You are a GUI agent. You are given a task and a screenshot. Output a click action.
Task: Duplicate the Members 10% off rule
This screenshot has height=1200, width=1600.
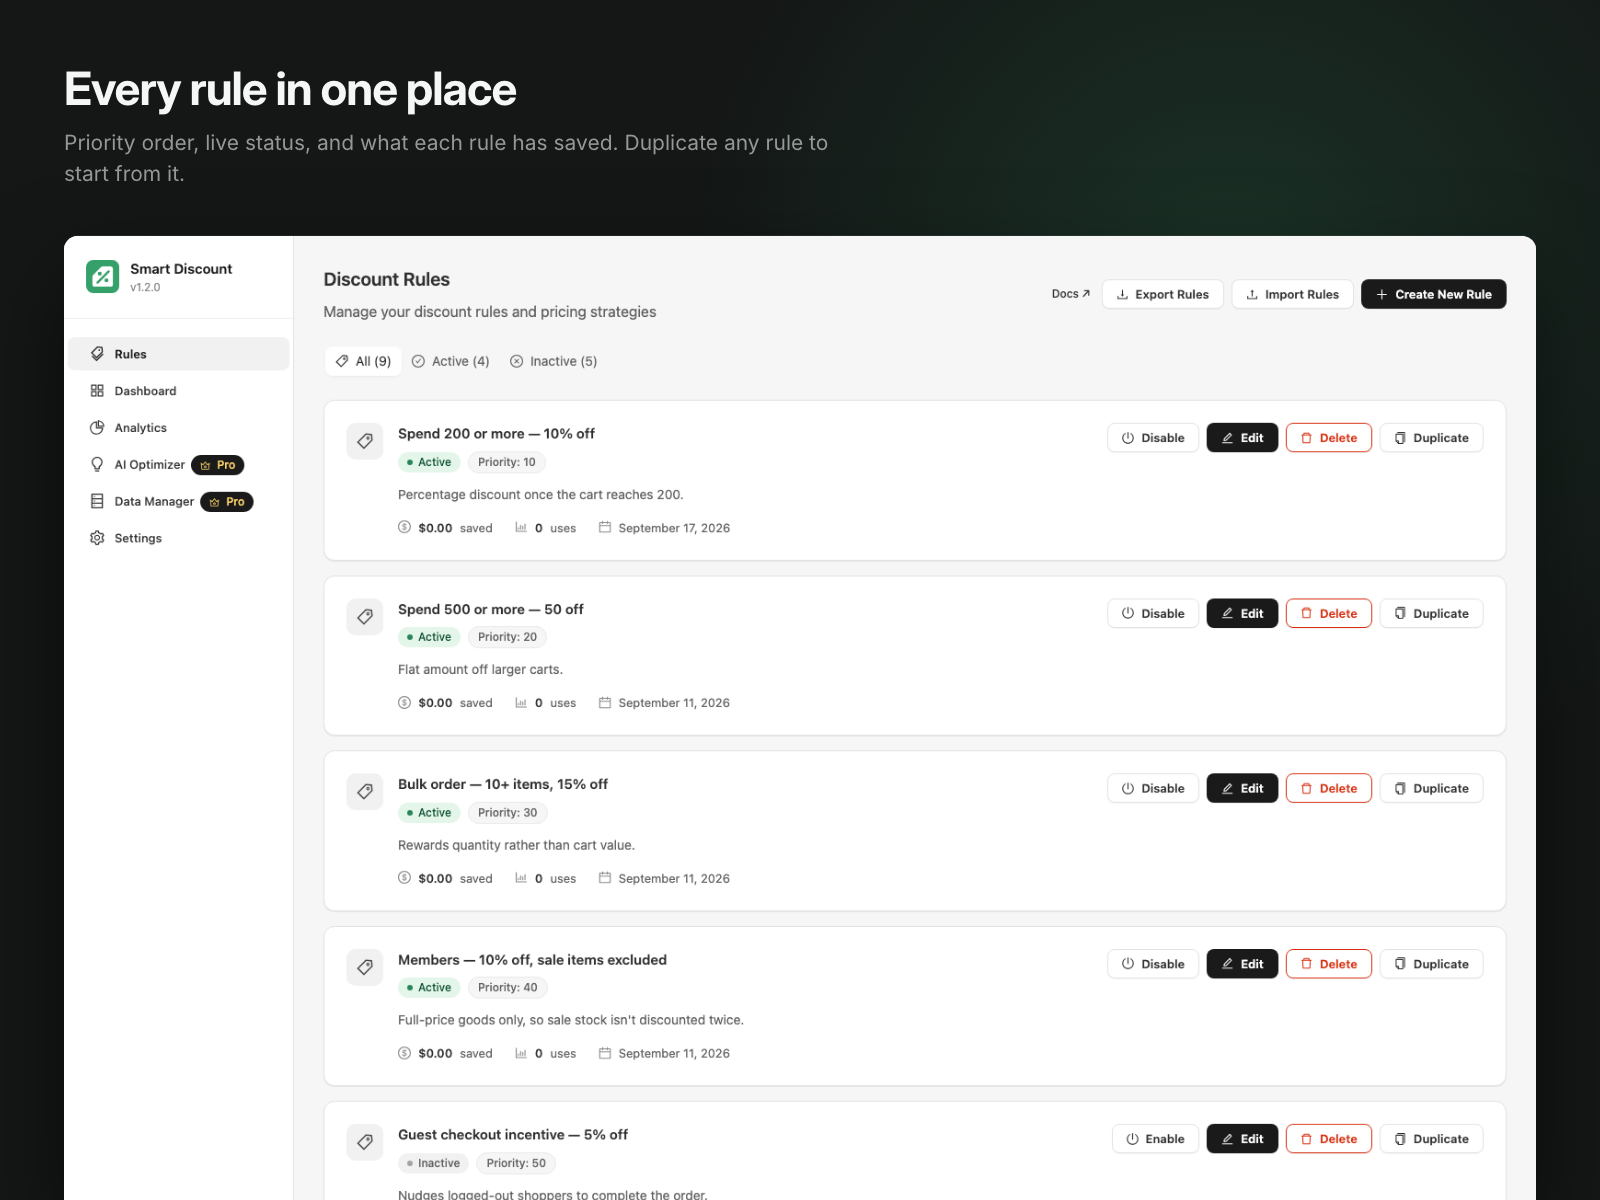click(1432, 964)
